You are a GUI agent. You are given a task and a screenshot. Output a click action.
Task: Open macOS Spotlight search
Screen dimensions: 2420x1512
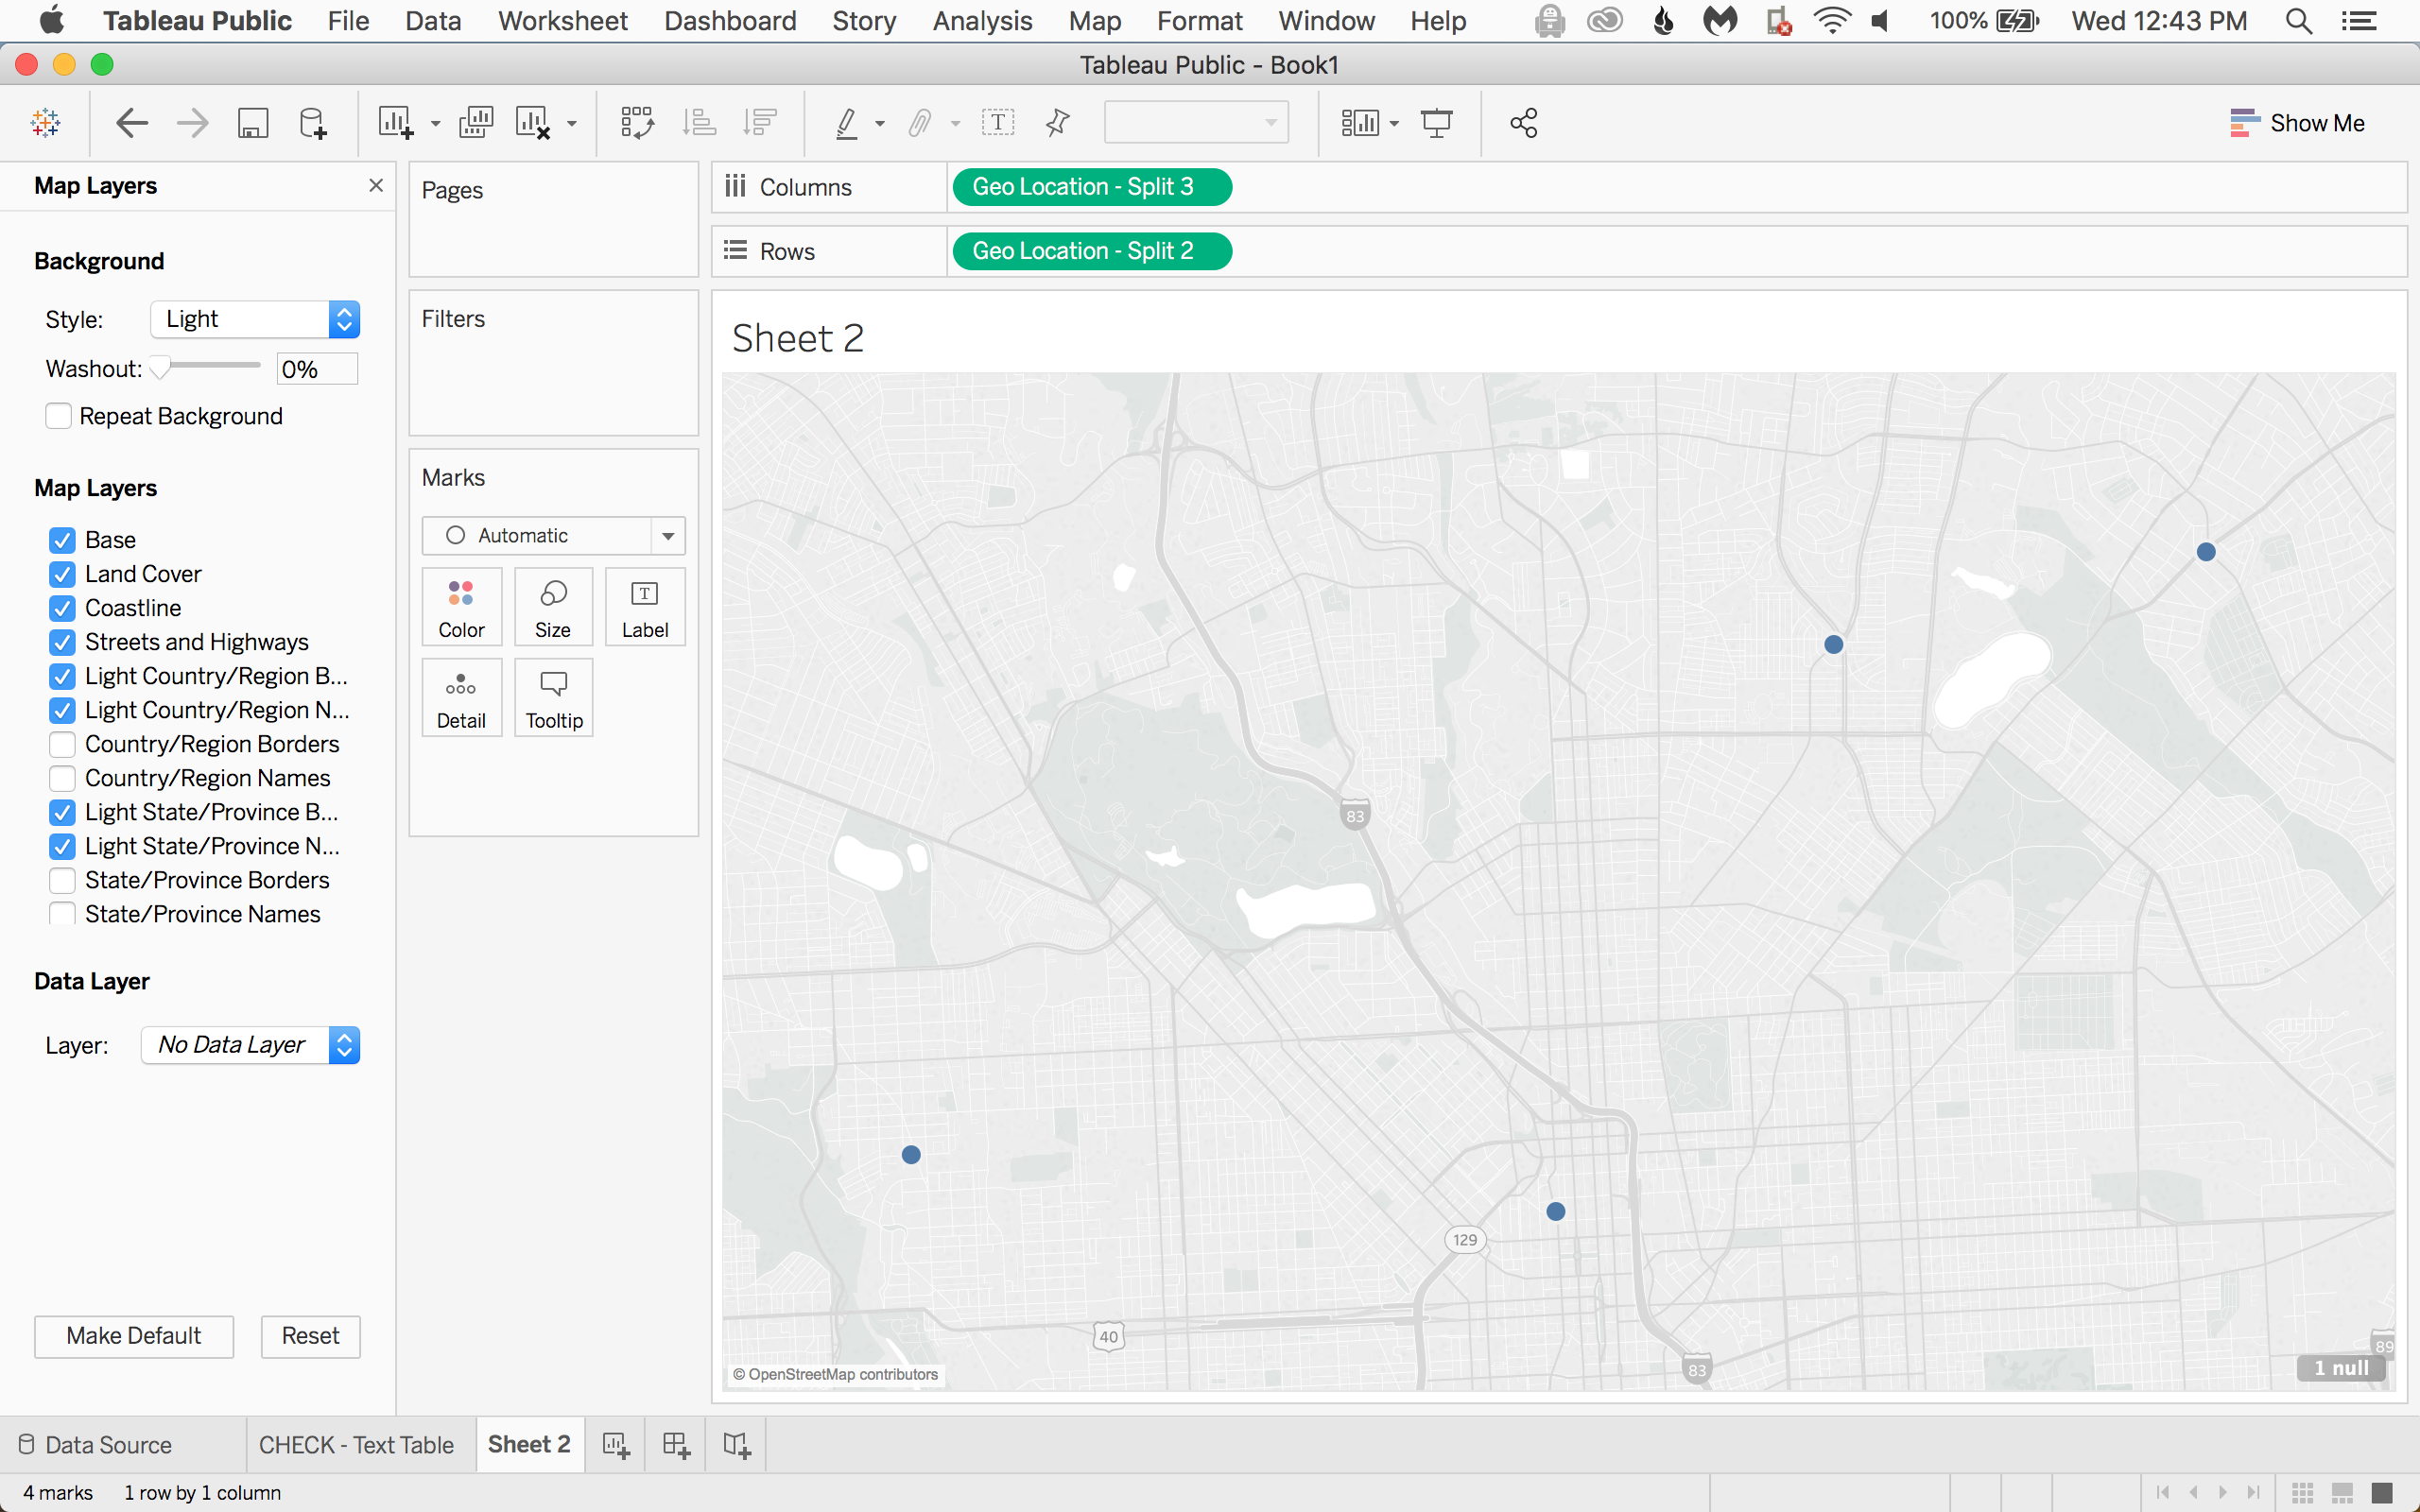(2298, 21)
